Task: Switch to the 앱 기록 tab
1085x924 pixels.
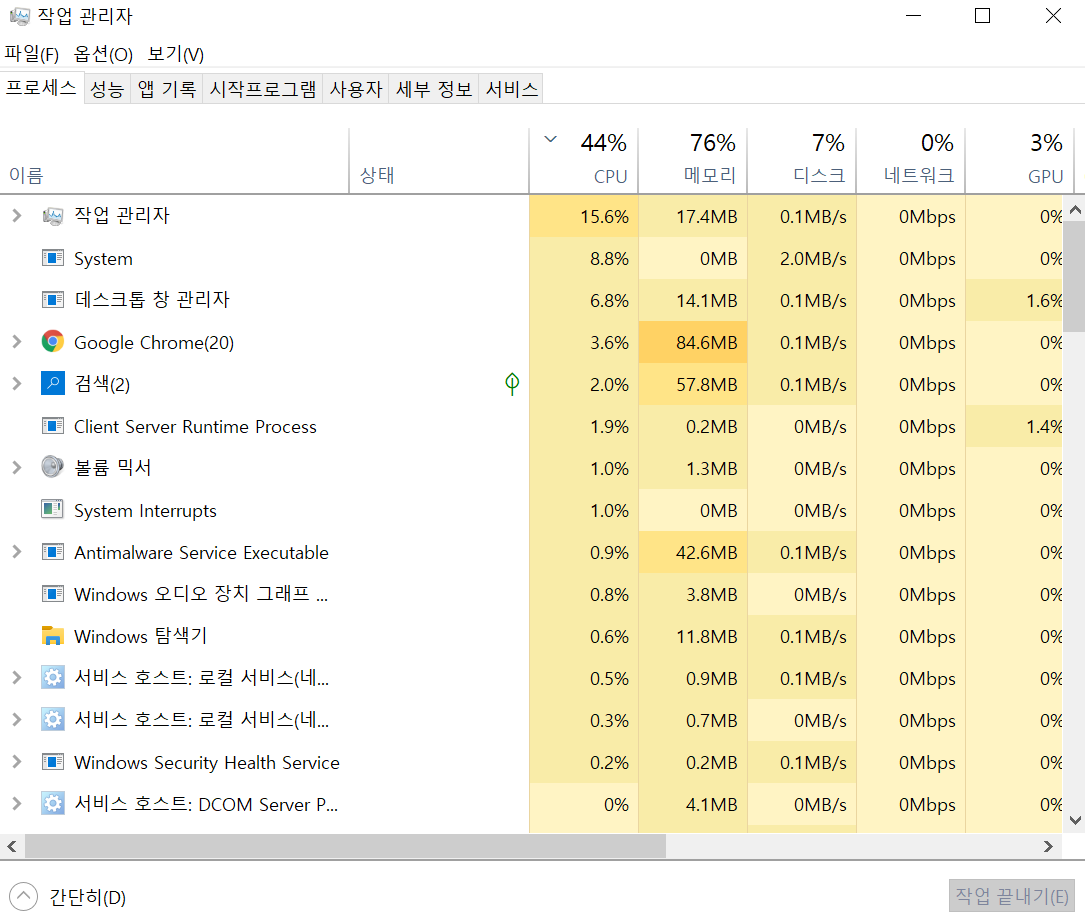Action: (167, 89)
